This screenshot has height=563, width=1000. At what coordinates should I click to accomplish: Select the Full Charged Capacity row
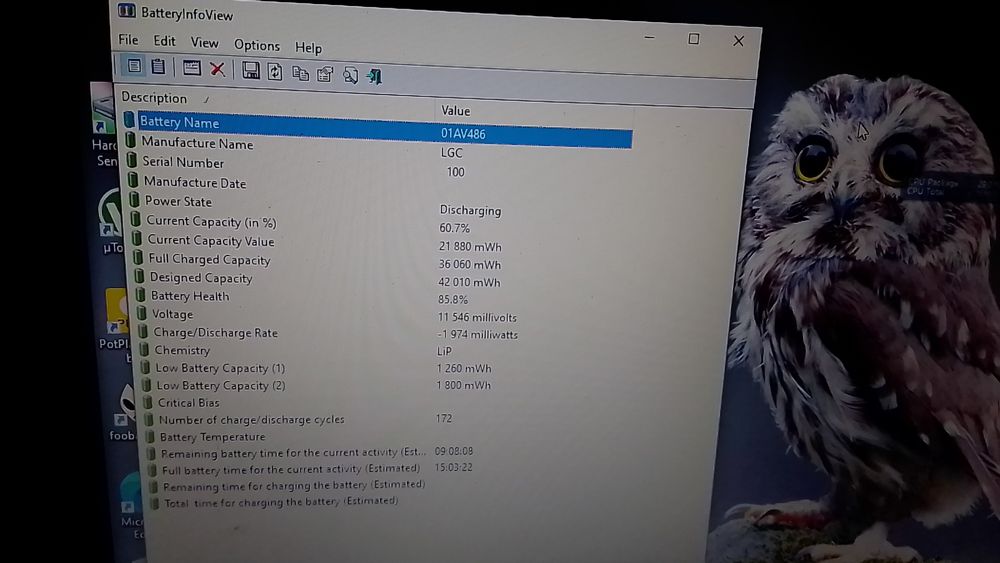click(x=383, y=261)
